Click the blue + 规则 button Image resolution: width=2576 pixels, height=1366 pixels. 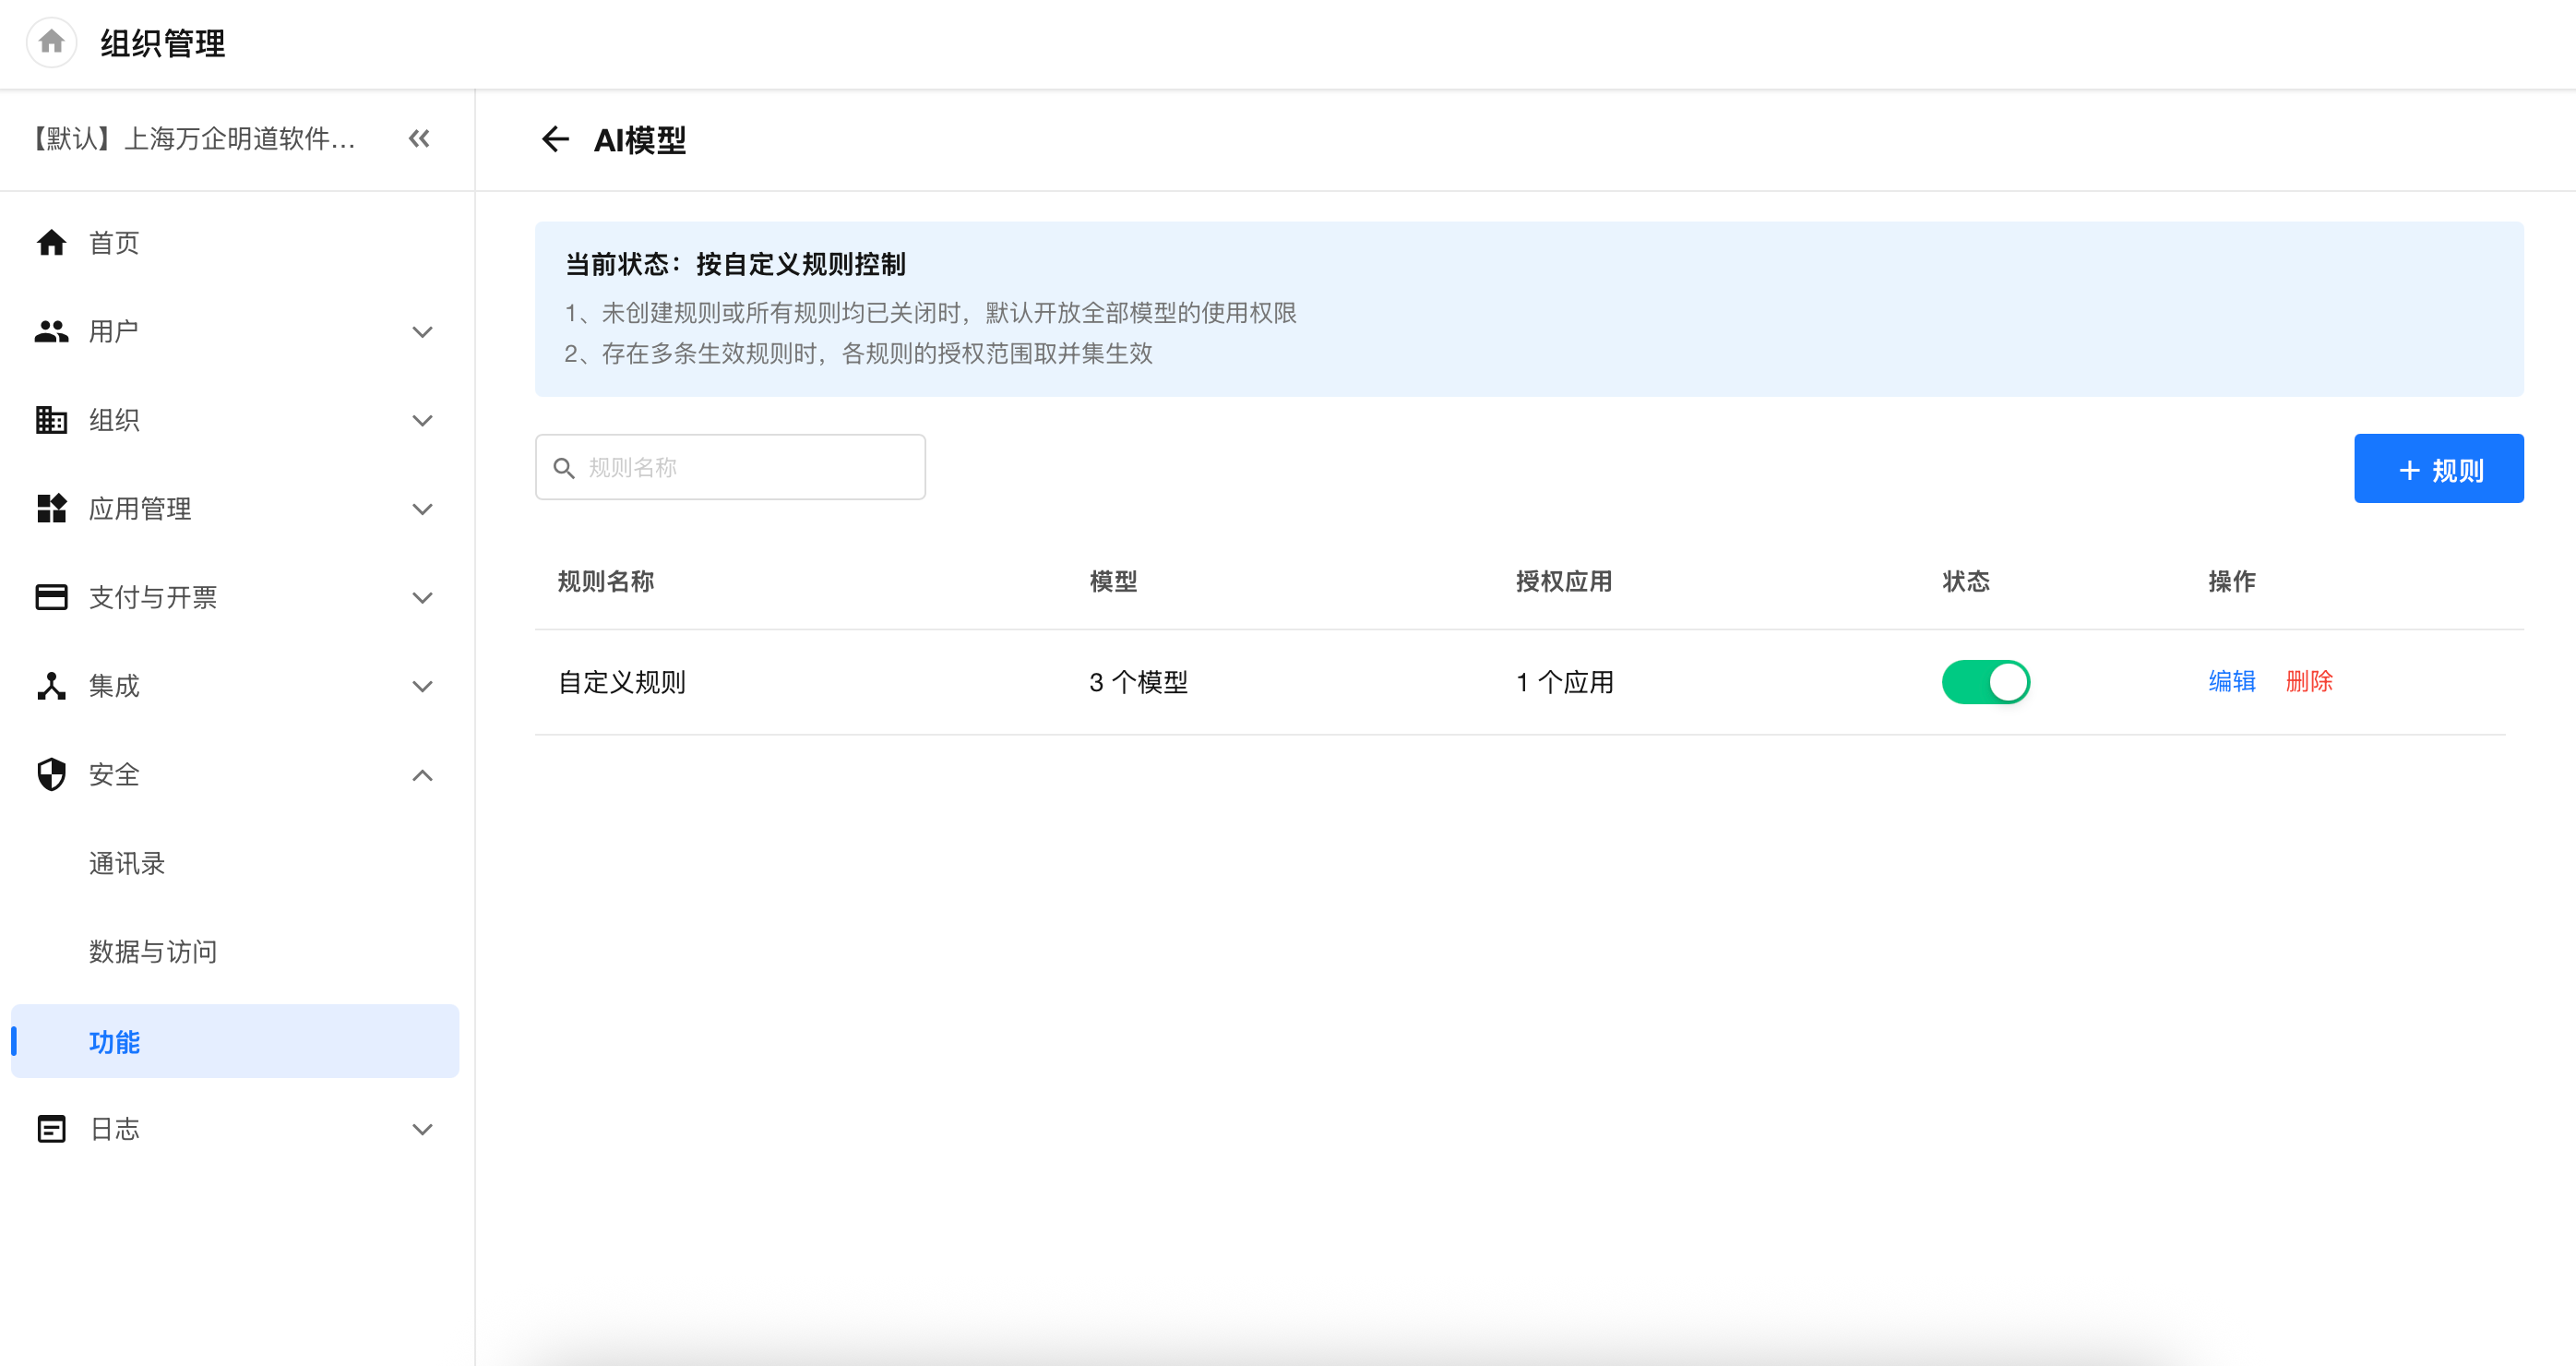coord(2438,468)
